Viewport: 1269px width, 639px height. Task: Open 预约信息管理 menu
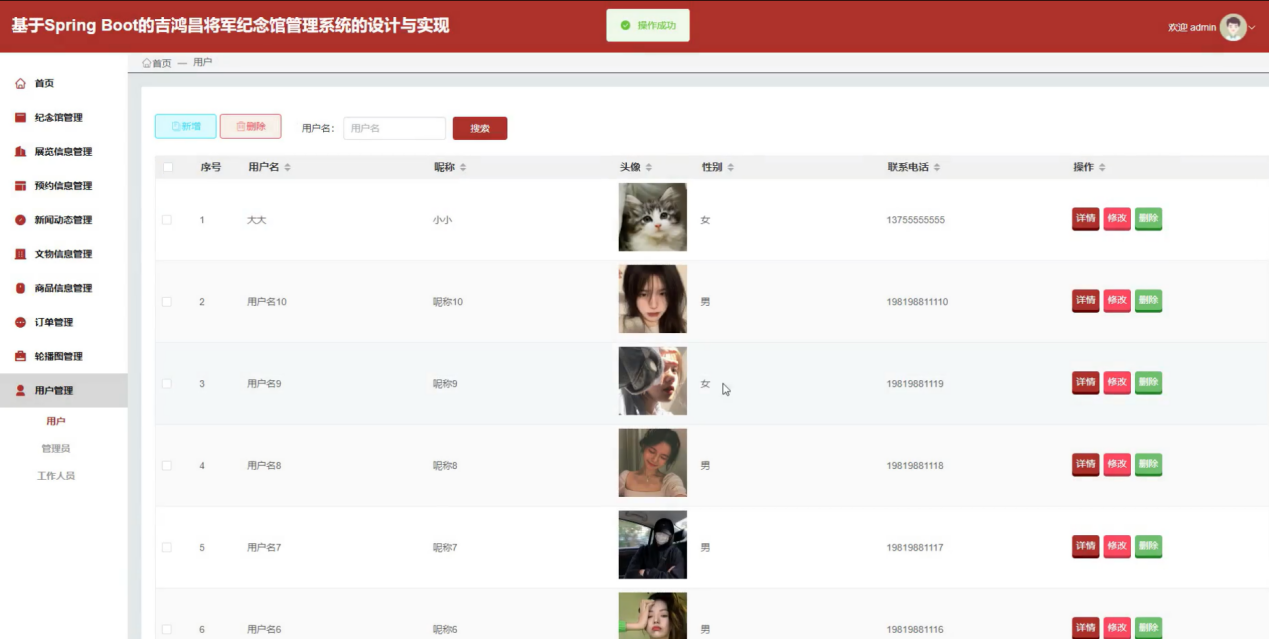click(64, 186)
